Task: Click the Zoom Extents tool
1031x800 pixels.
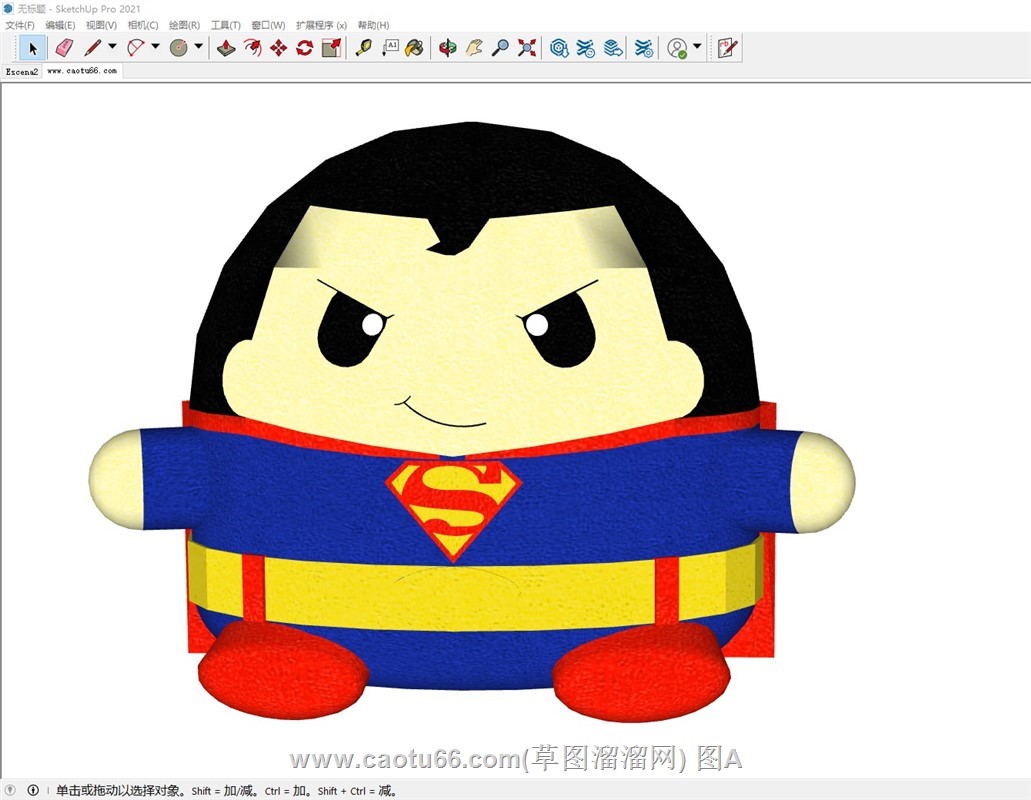Action: coord(527,48)
